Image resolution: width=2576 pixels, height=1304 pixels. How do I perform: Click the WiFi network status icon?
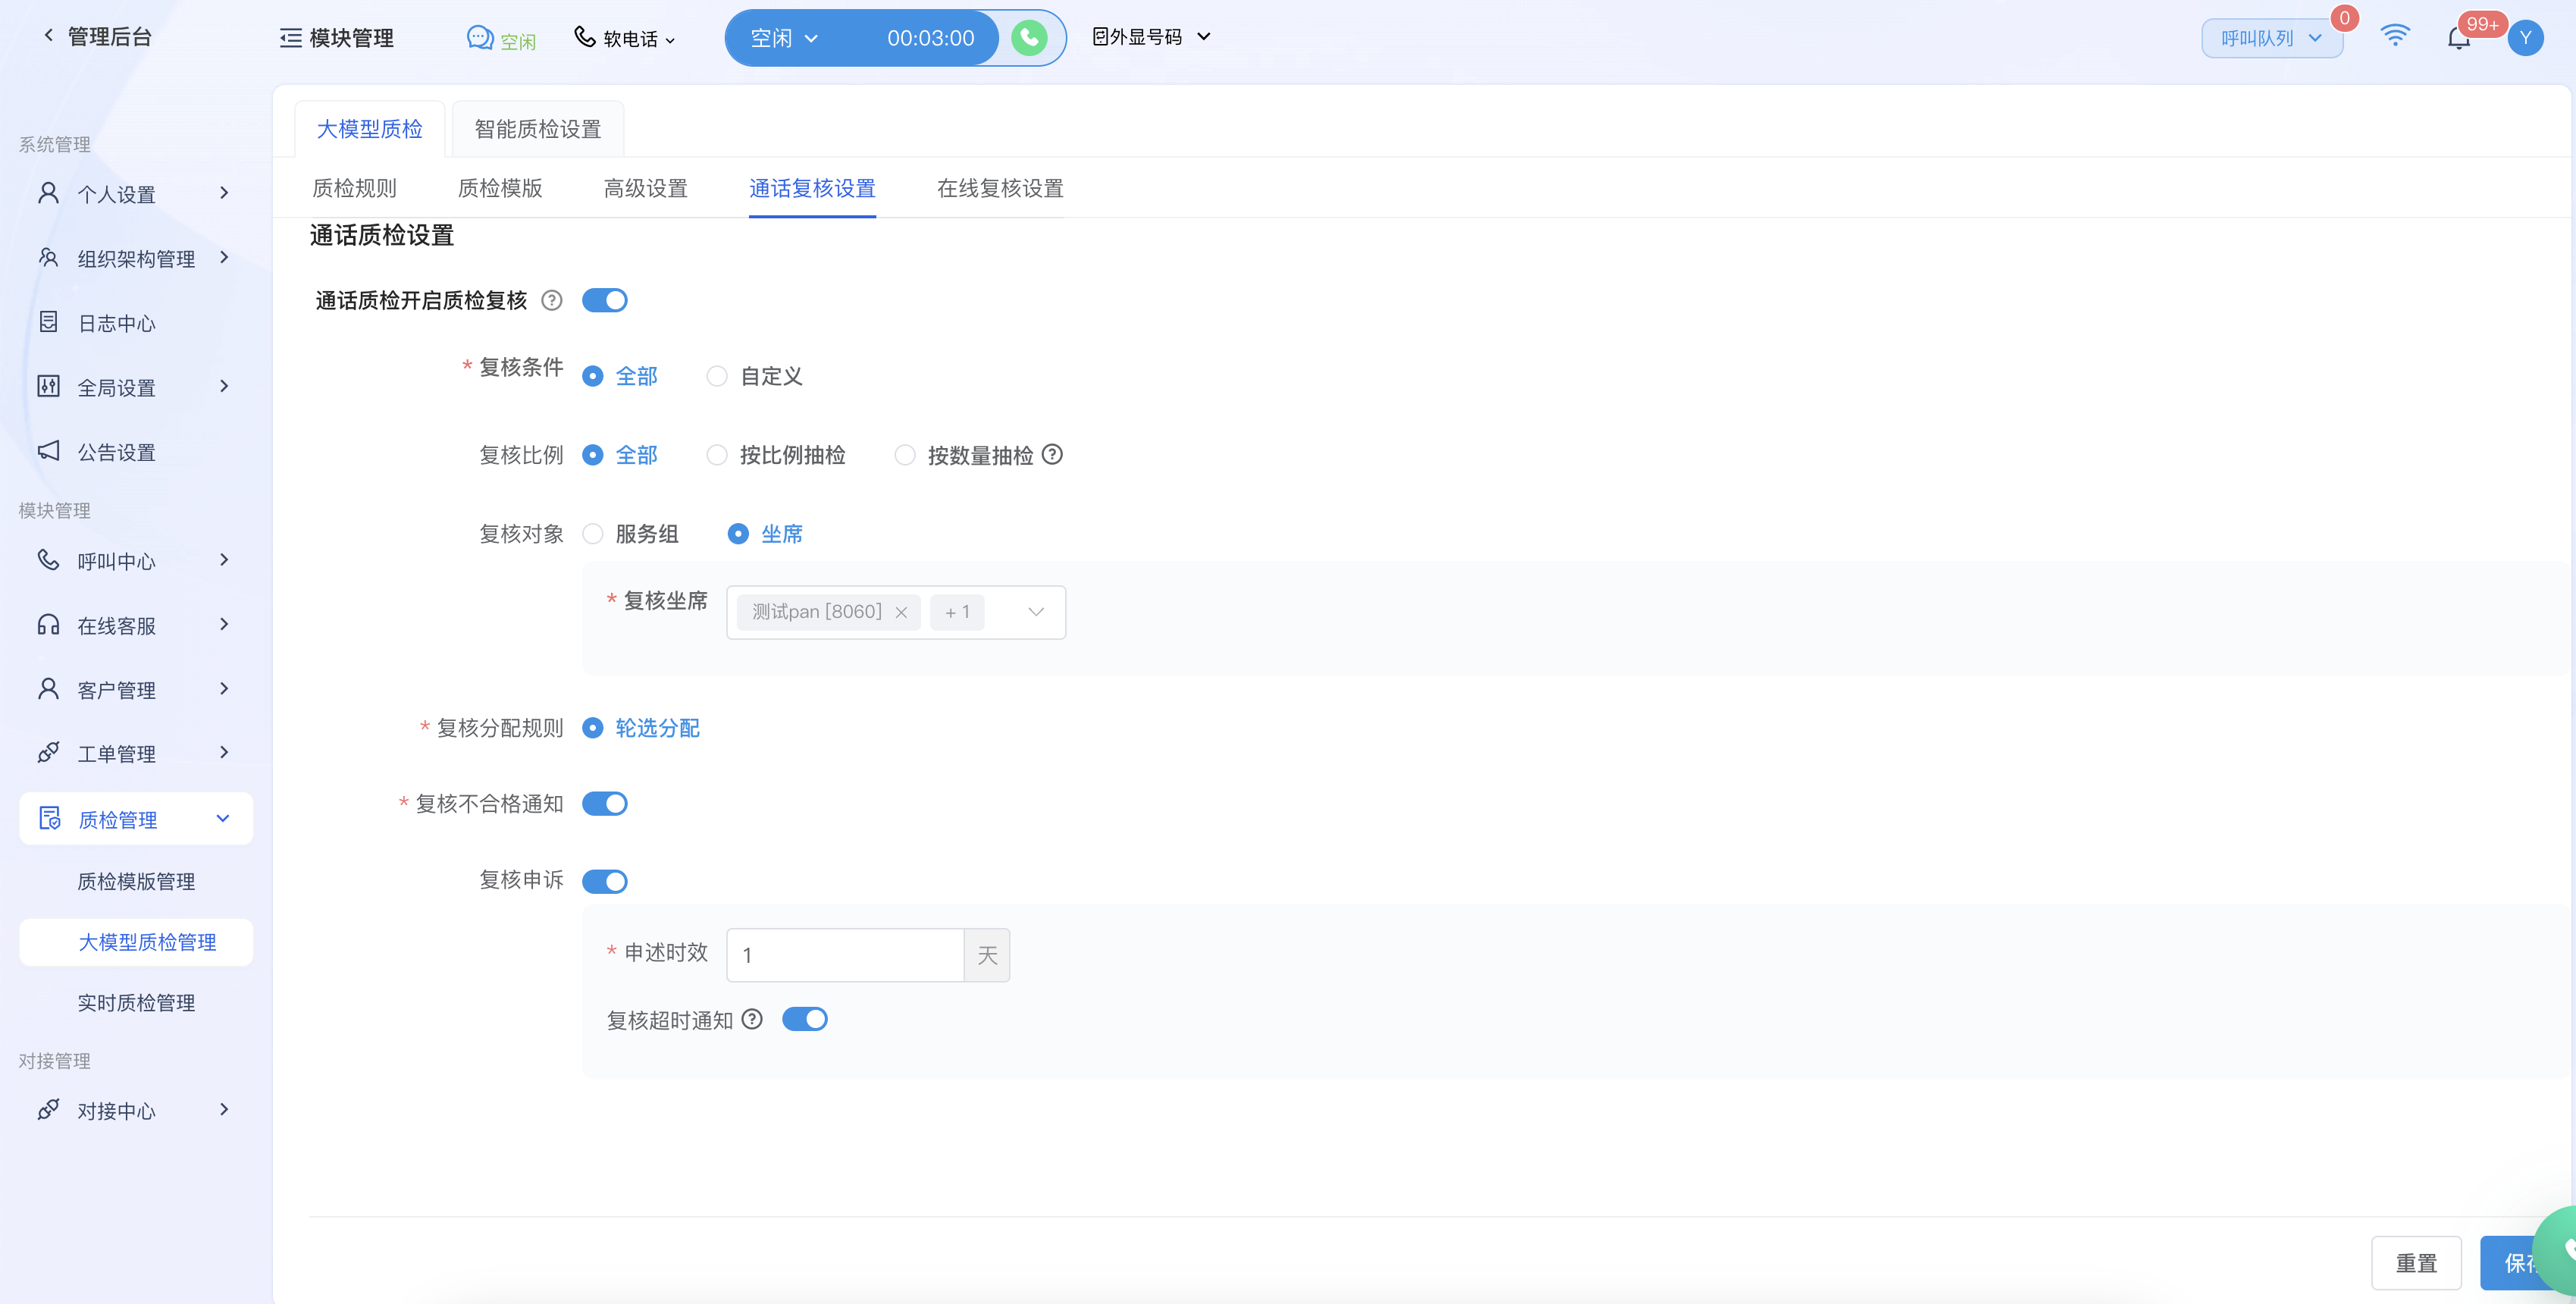point(2395,36)
